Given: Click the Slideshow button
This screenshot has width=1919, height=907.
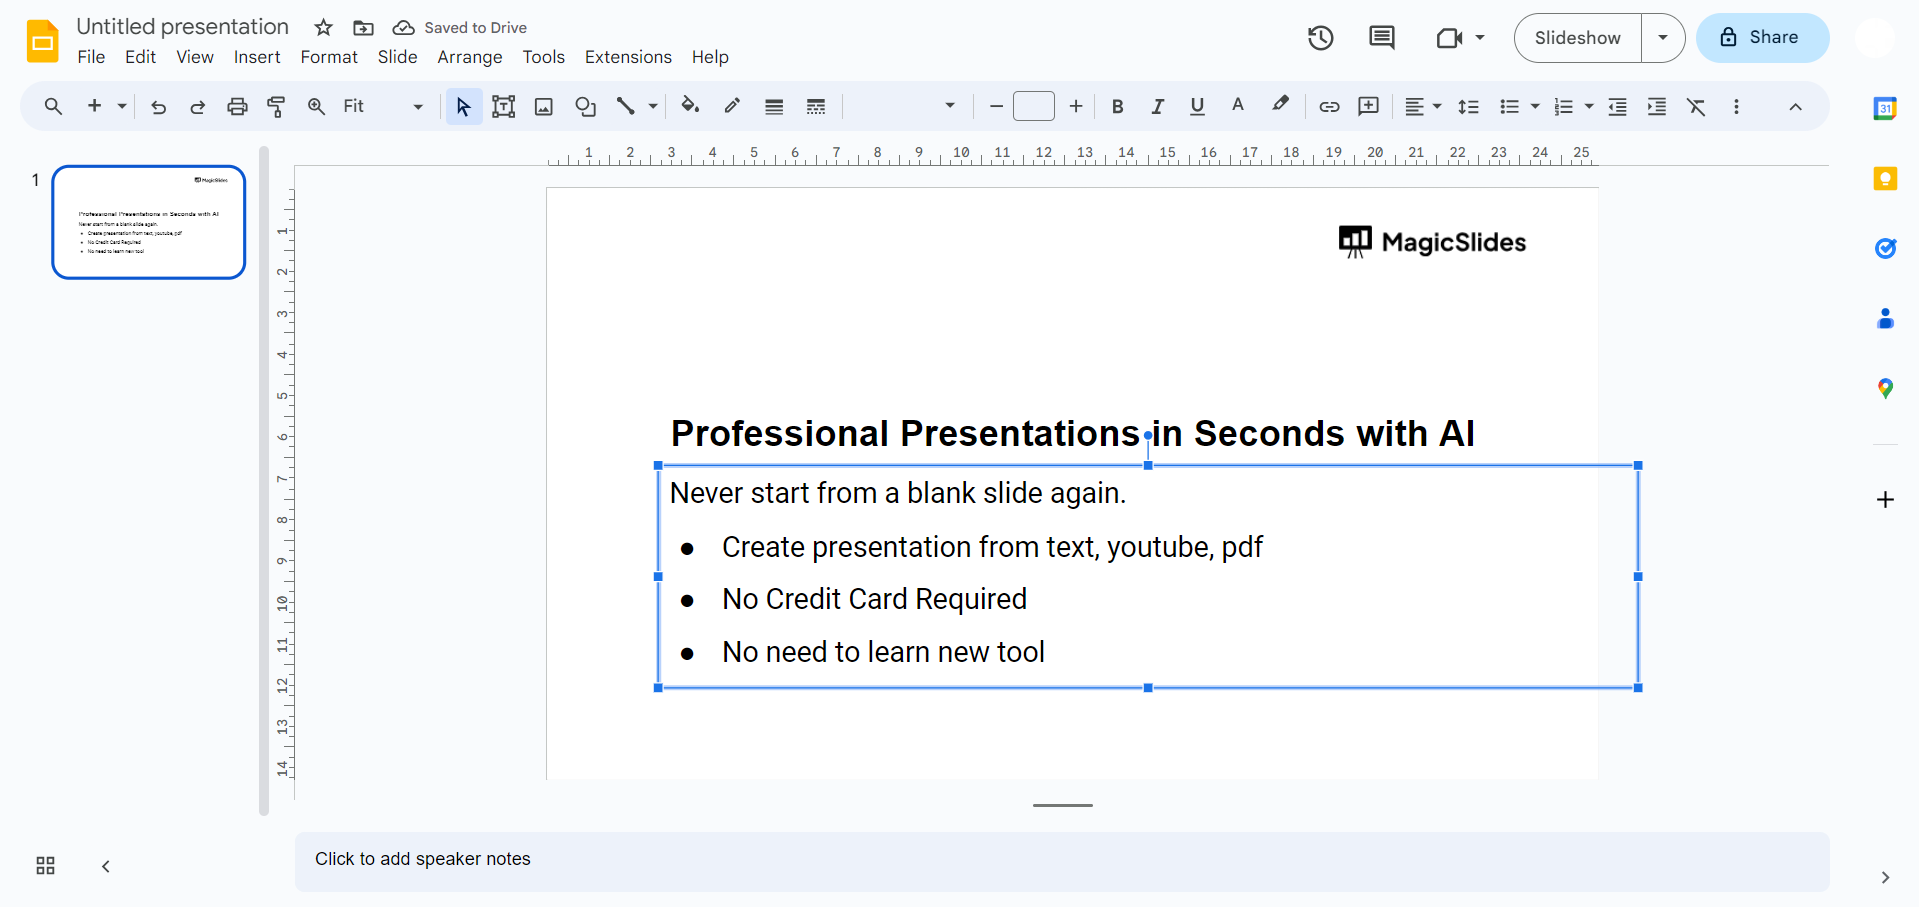Looking at the screenshot, I should coord(1578,38).
